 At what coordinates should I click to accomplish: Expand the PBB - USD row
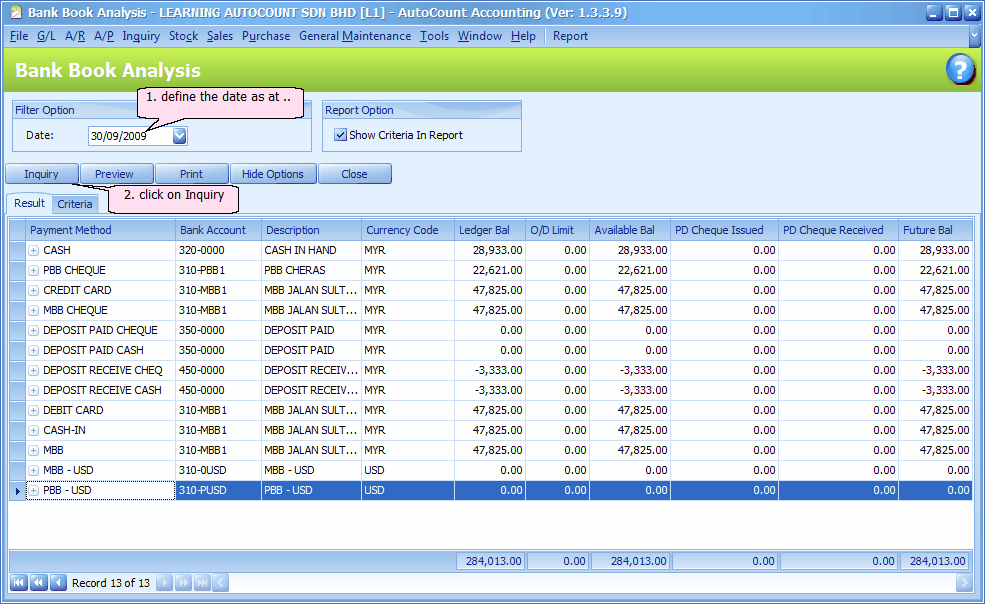pos(34,490)
